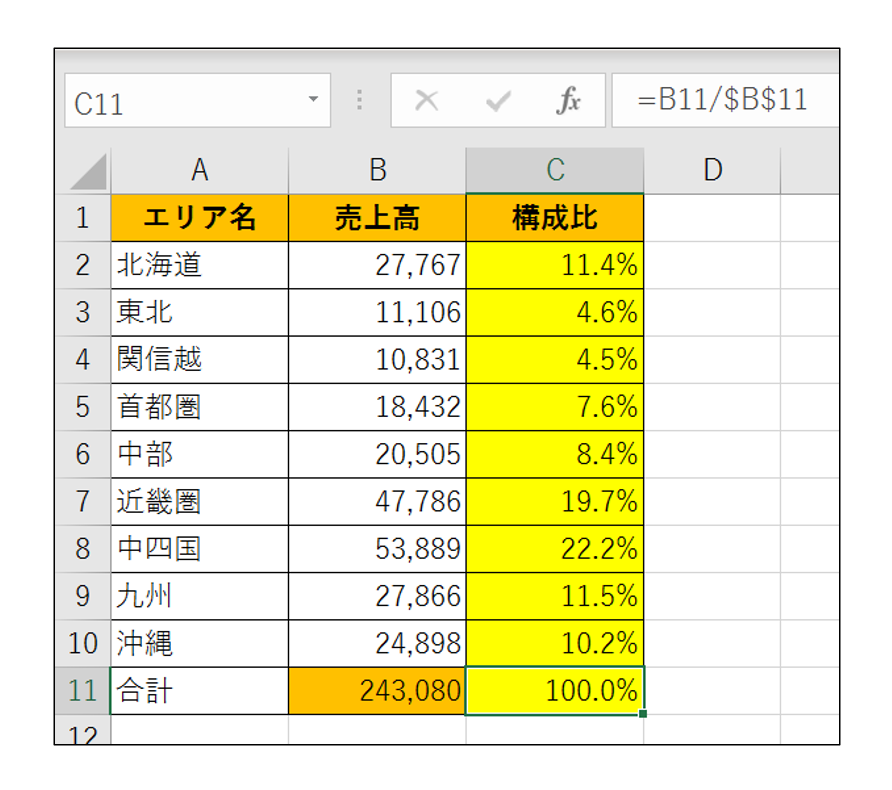Click the Enter checkmark icon in formula bar

(x=497, y=101)
